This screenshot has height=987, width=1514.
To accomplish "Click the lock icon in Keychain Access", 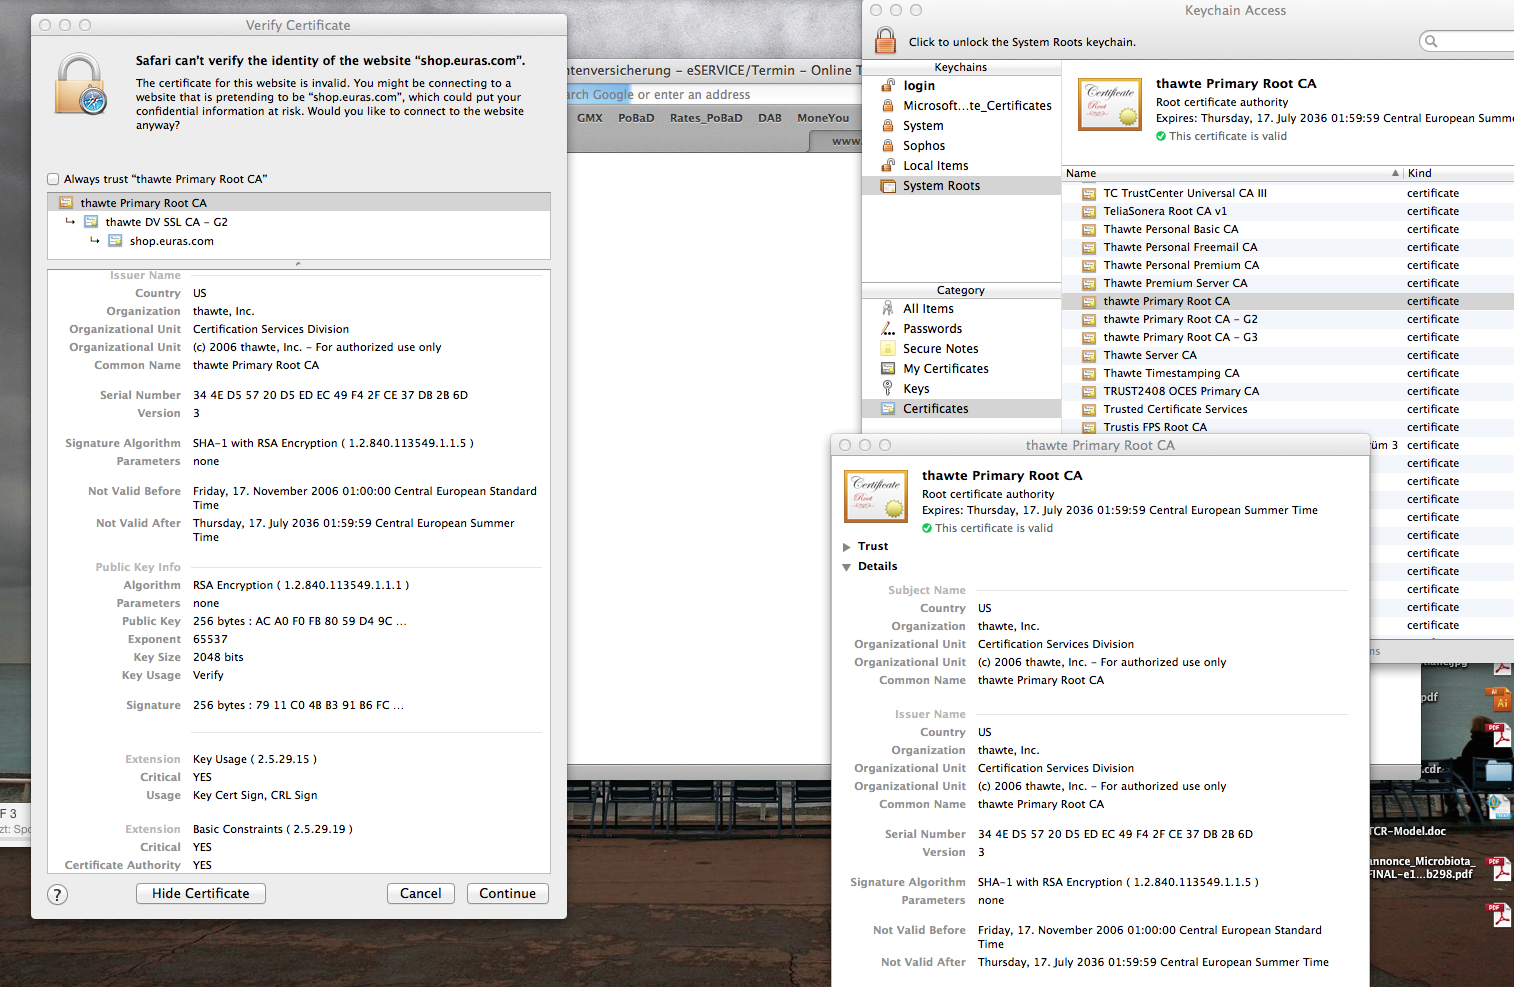I will pos(885,41).
